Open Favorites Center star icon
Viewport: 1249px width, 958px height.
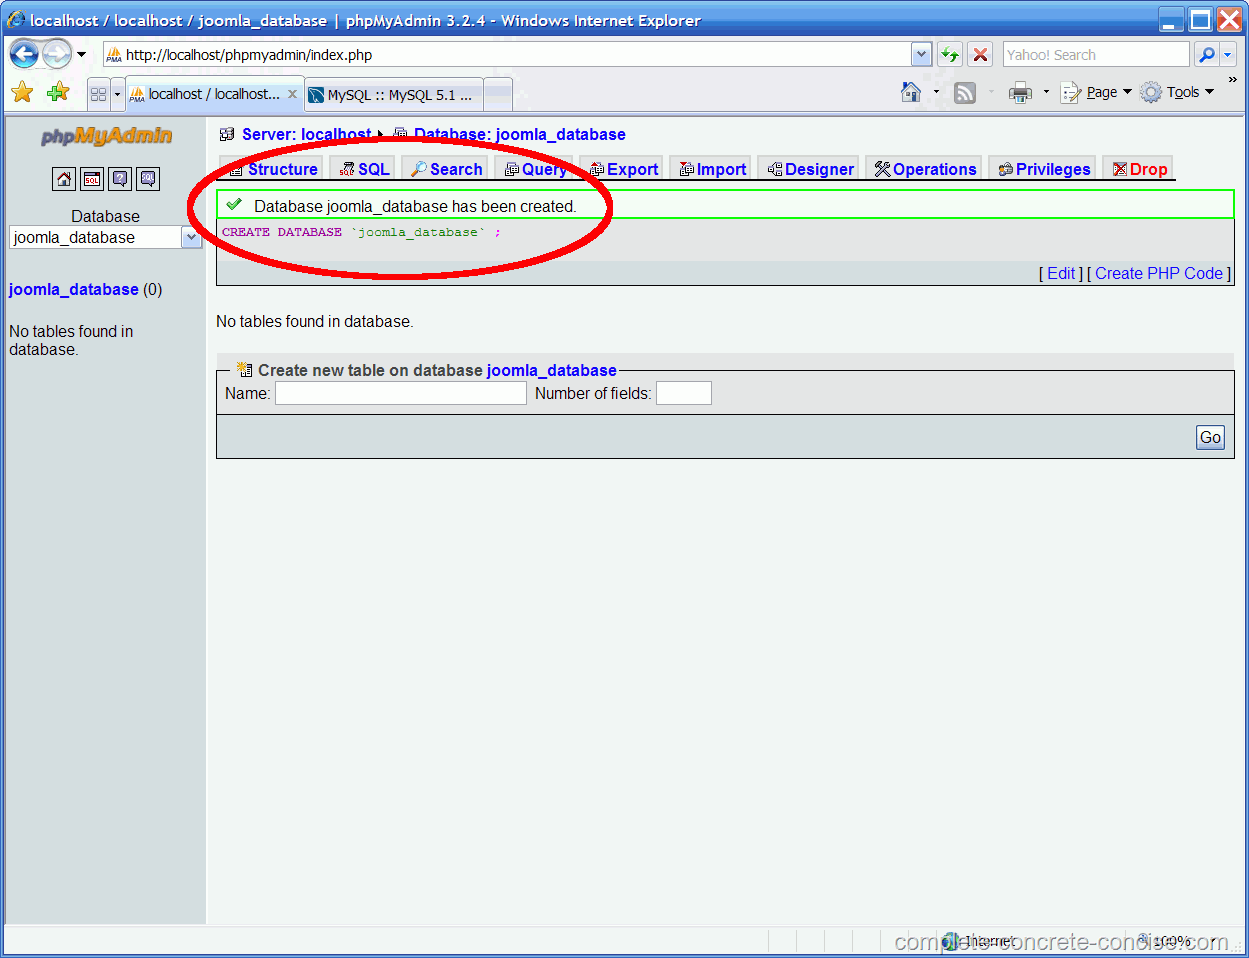tap(22, 93)
